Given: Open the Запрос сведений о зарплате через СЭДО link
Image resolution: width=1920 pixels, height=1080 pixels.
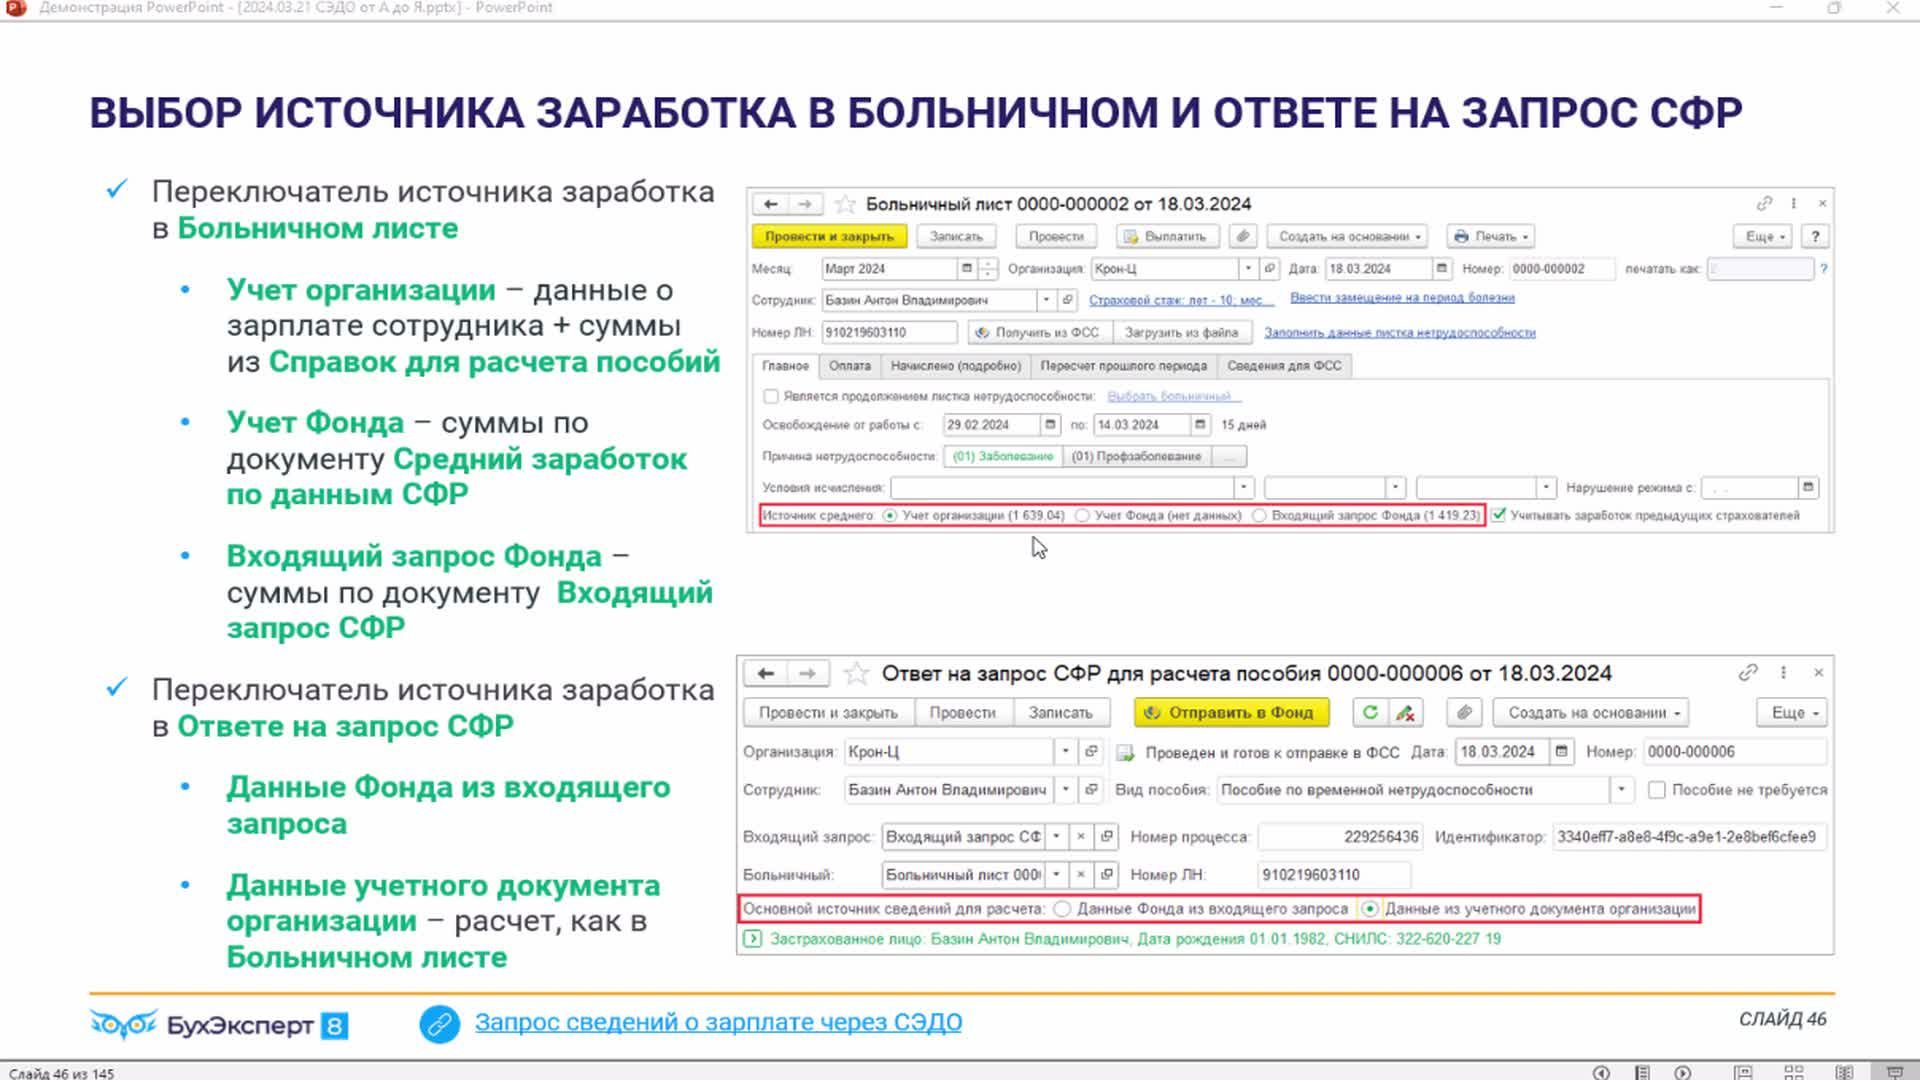Looking at the screenshot, I should (718, 1022).
